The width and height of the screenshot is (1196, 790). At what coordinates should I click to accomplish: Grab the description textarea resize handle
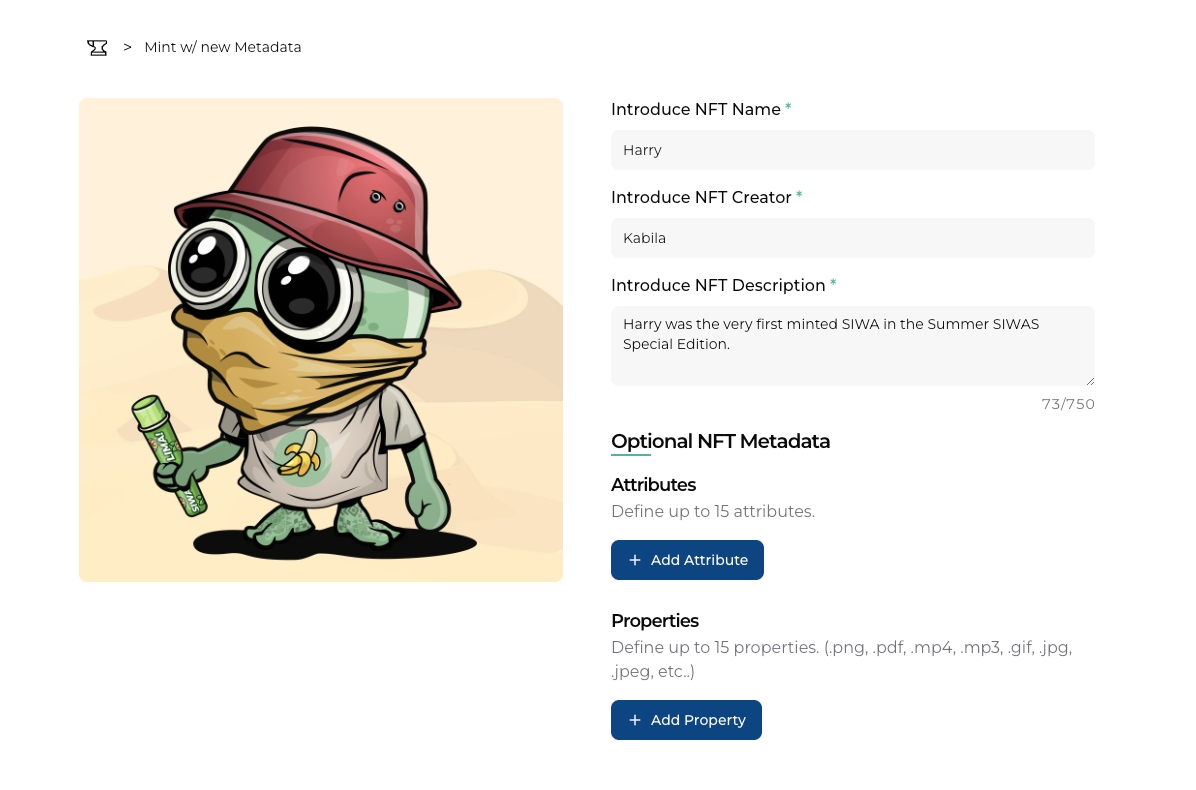(1089, 380)
